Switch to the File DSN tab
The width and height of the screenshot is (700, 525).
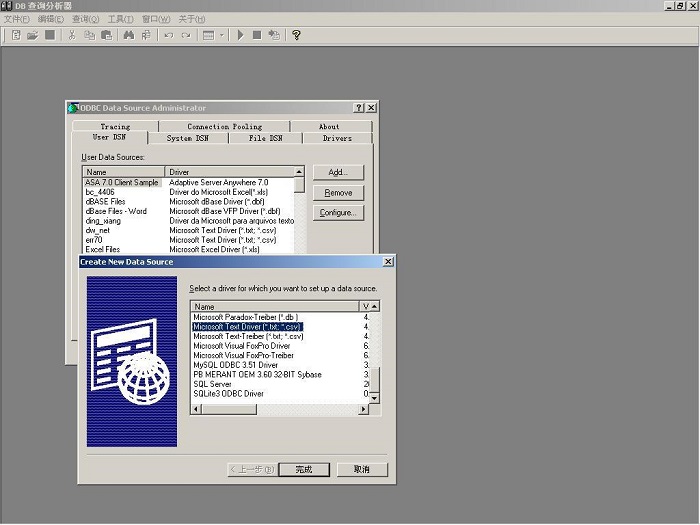pos(266,138)
